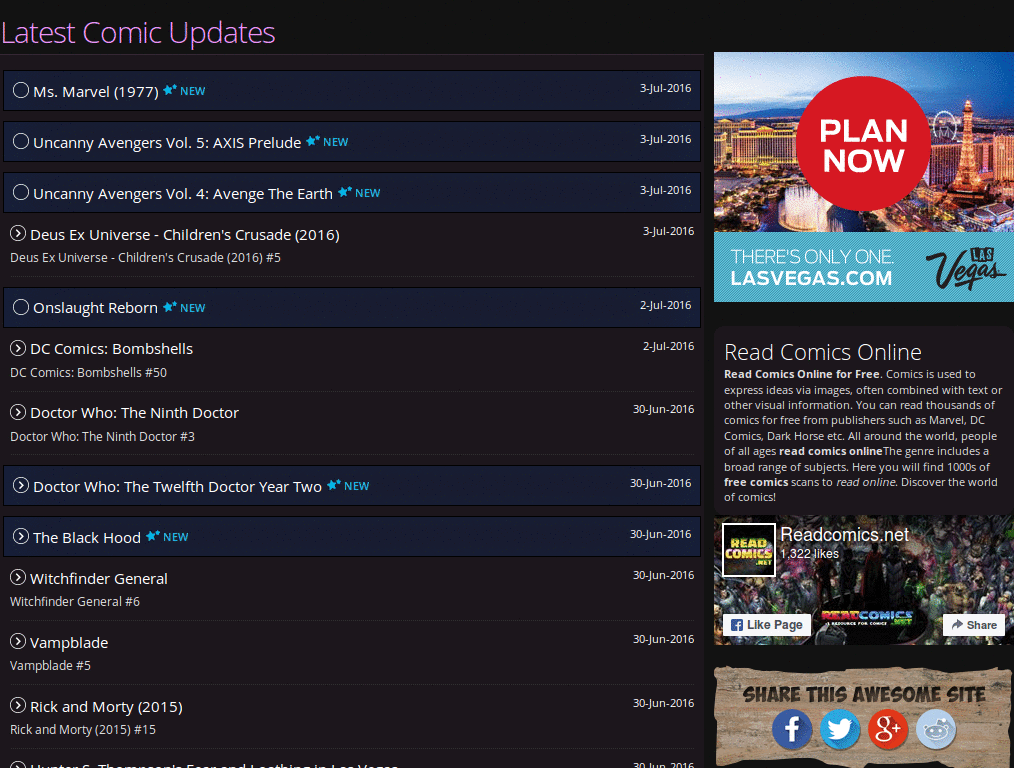
Task: Open the Vampblade title link
Action: tap(69, 643)
